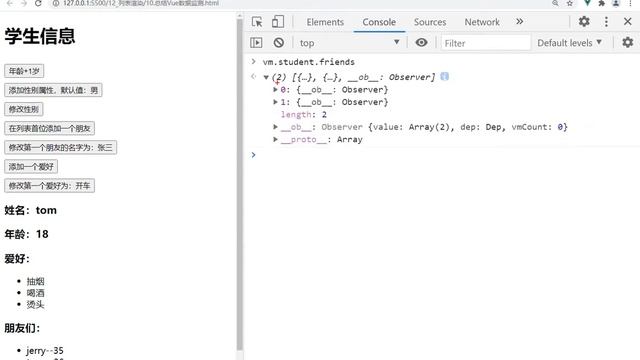Click the 添加一个爱好 button
The height and width of the screenshot is (360, 640).
(31, 167)
